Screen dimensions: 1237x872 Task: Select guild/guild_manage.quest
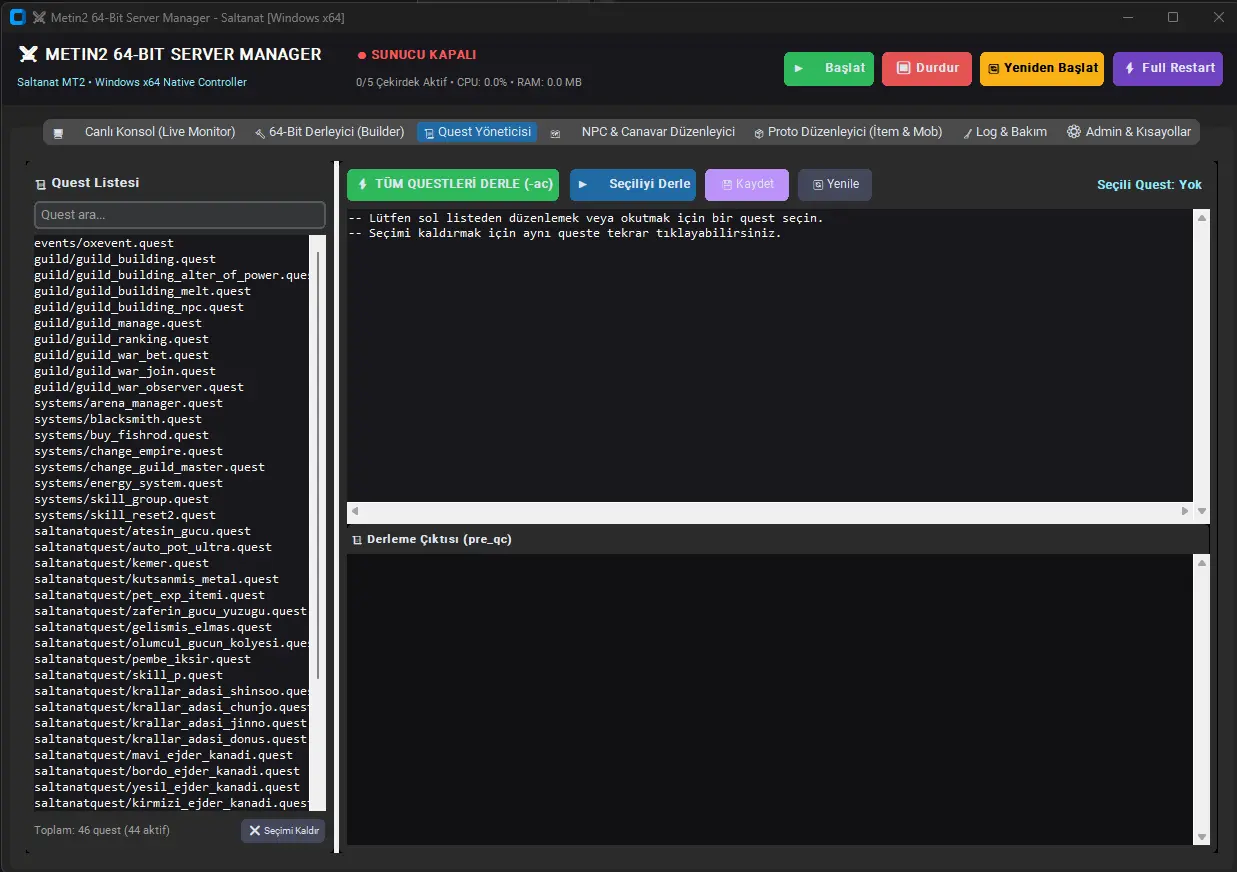click(x=118, y=323)
